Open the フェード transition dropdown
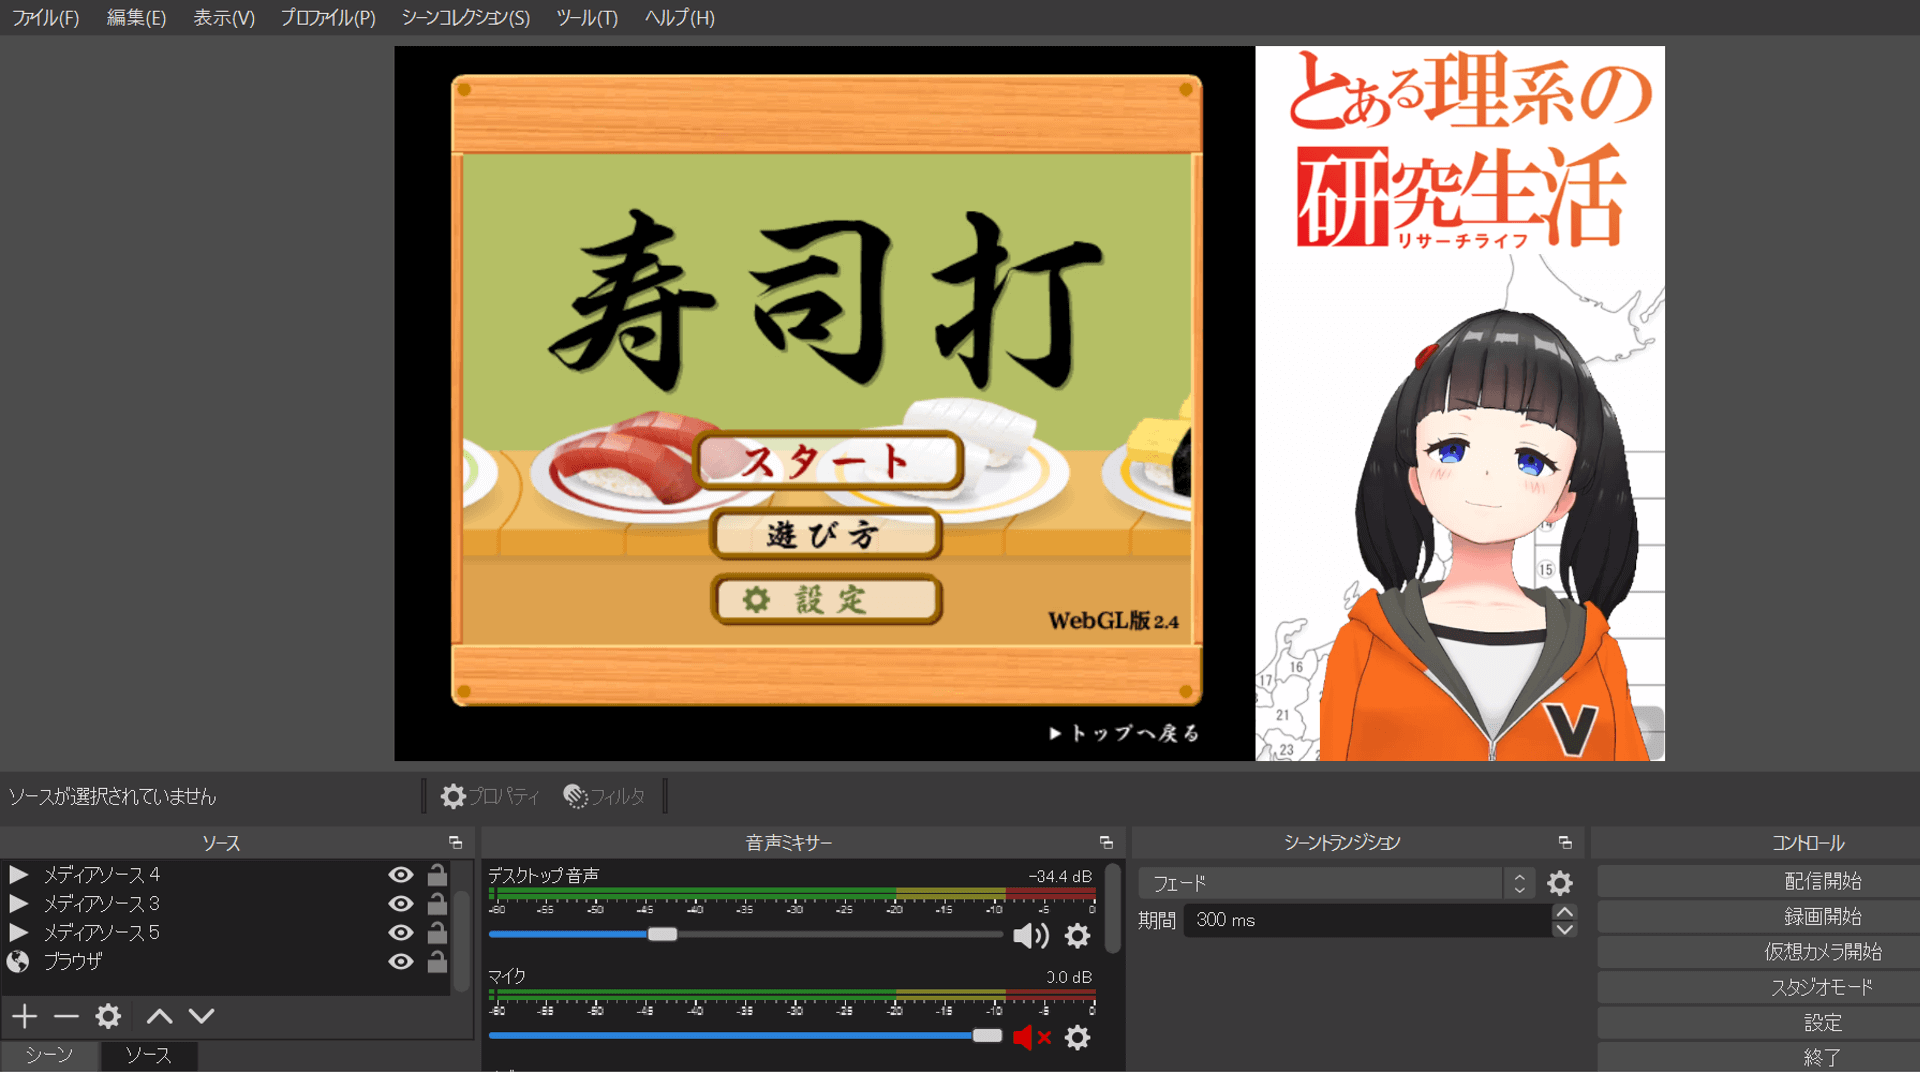This screenshot has width=1920, height=1072. click(1336, 883)
